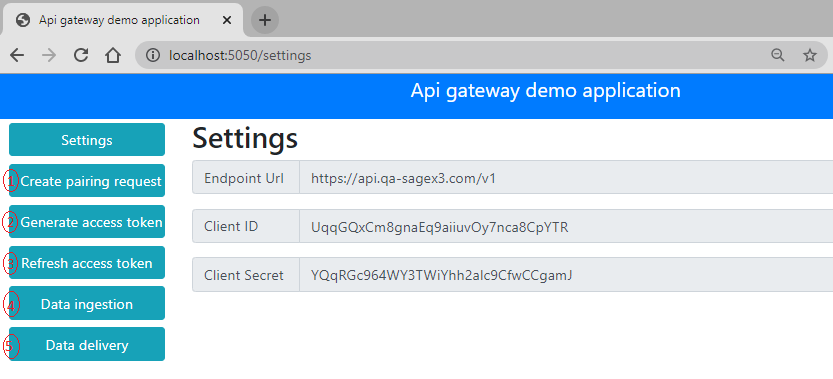
Task: Focus the address bar showing localhost:5050/settings
Action: (x=481, y=55)
